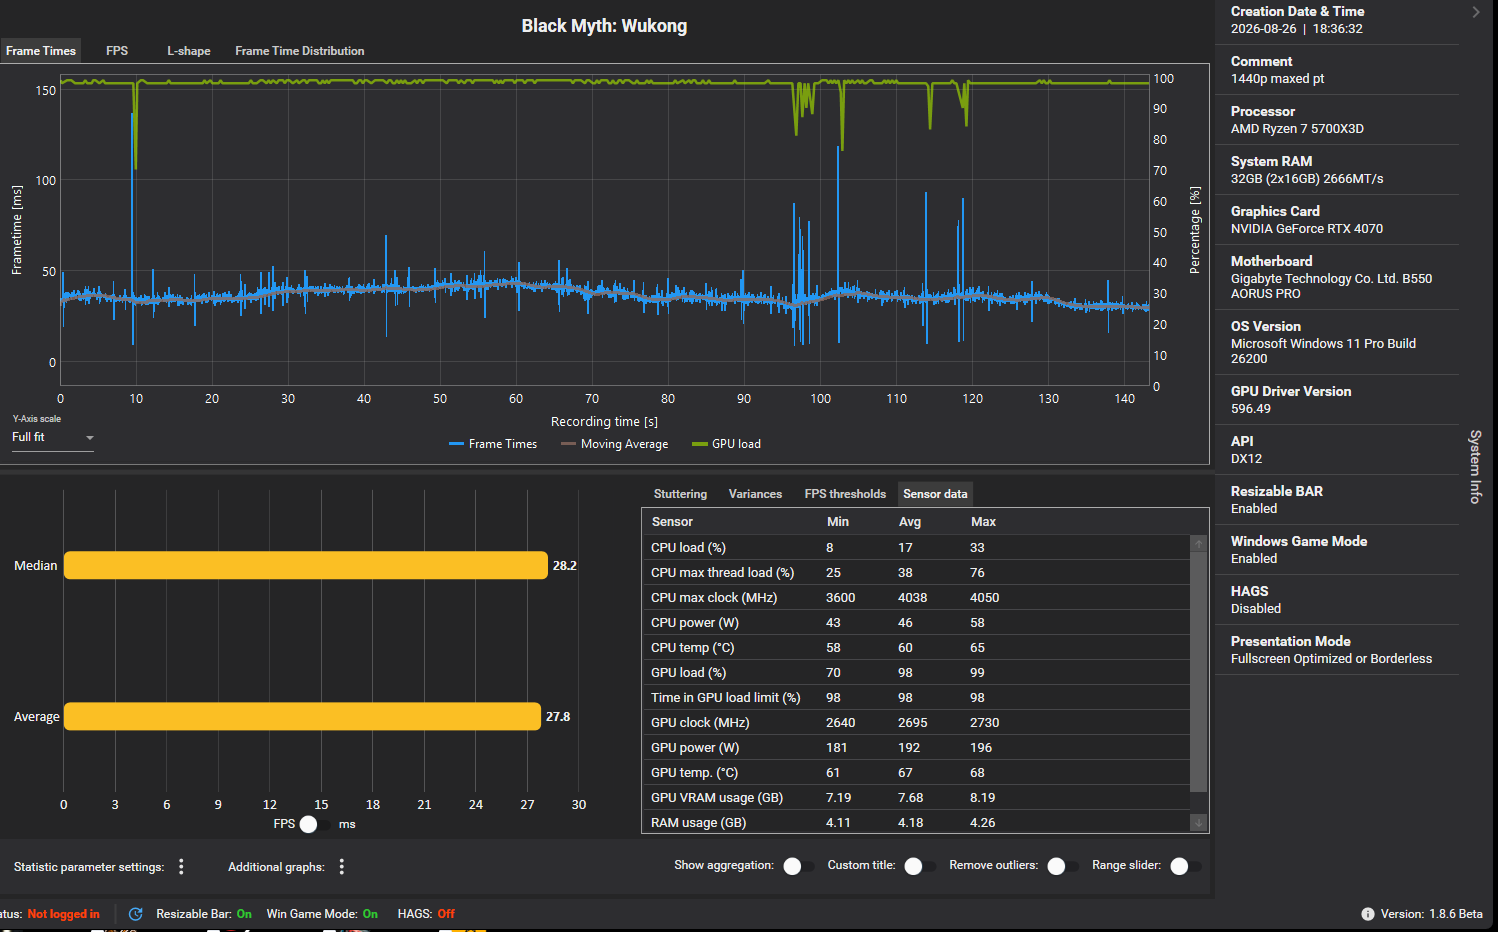Select the GPU temp. (°C) row
This screenshot has width=1498, height=932.
click(x=916, y=772)
